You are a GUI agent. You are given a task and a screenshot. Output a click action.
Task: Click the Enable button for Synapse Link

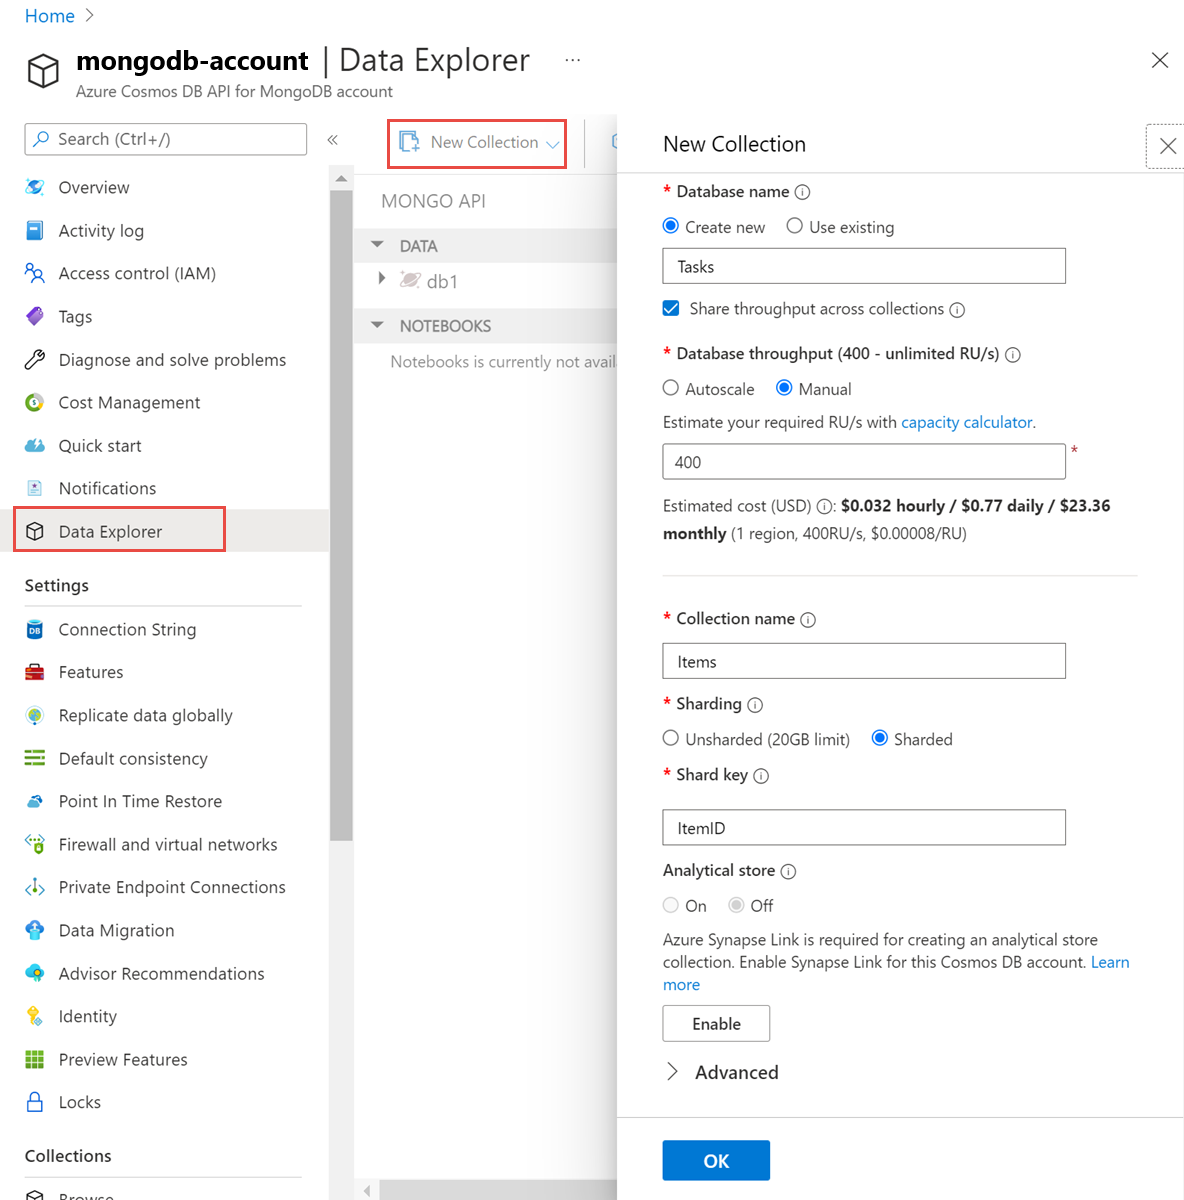coord(715,1023)
